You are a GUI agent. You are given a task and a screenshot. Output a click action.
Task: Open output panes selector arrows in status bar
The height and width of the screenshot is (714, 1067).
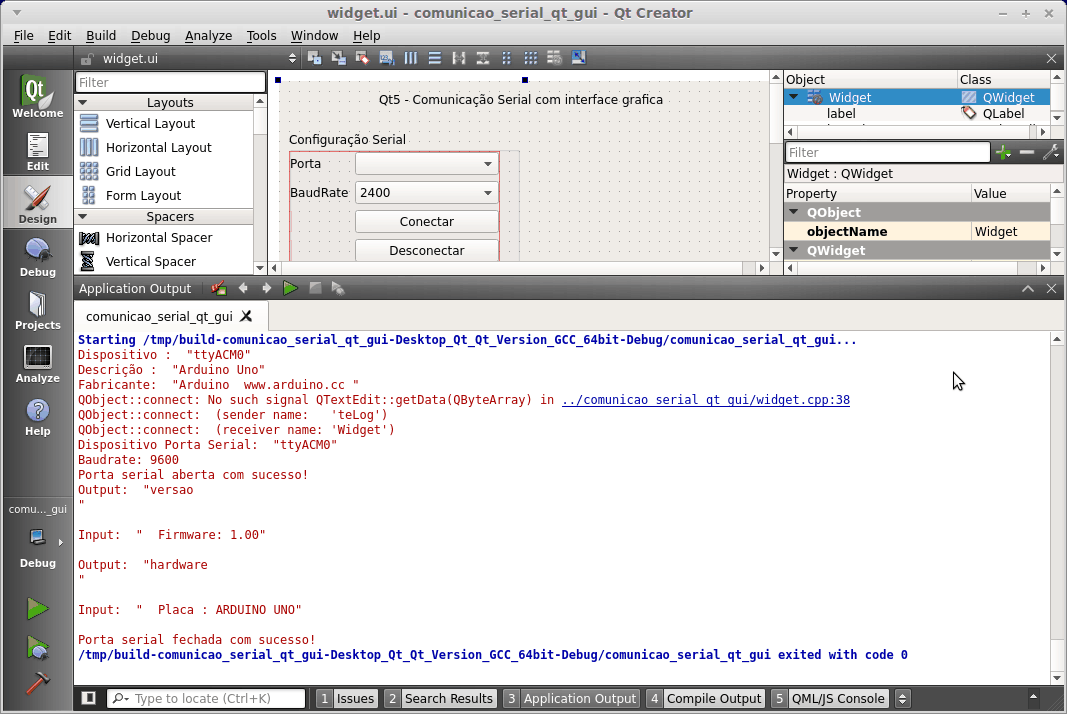tap(902, 698)
